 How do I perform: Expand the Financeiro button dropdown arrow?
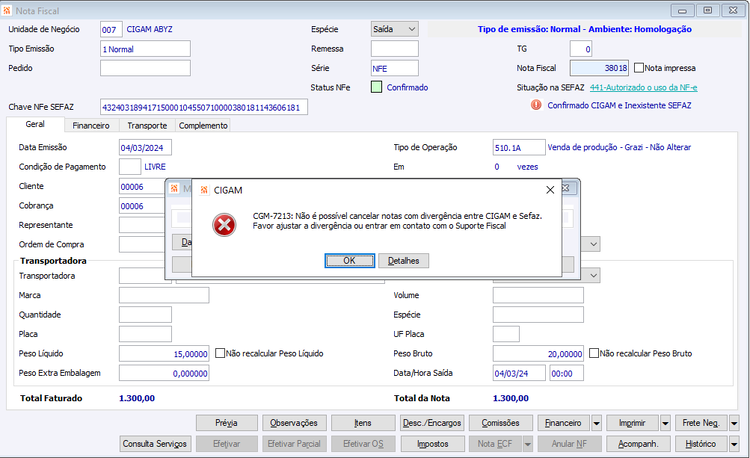pos(596,423)
